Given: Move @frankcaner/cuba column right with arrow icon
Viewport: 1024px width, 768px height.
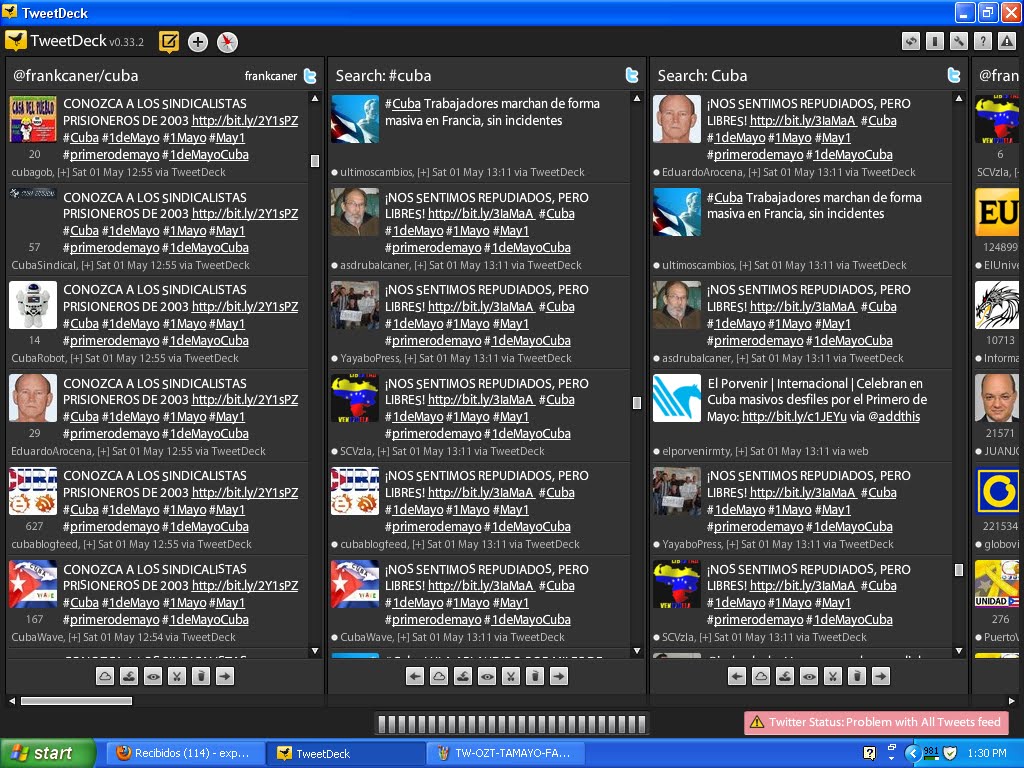Looking at the screenshot, I should 225,677.
